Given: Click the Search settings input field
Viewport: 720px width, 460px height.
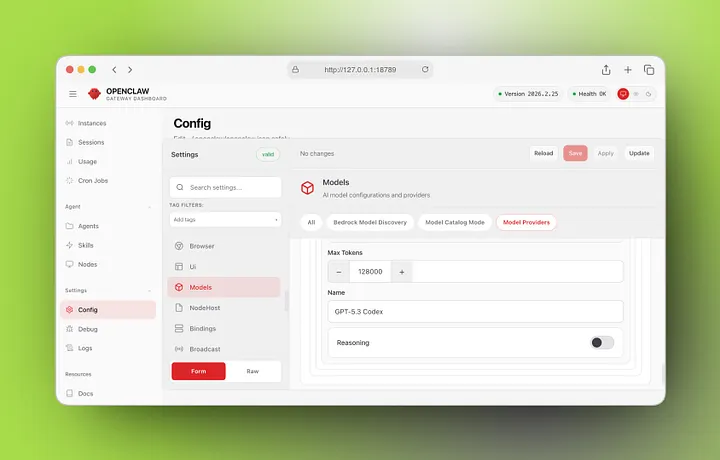Looking at the screenshot, I should 225,187.
